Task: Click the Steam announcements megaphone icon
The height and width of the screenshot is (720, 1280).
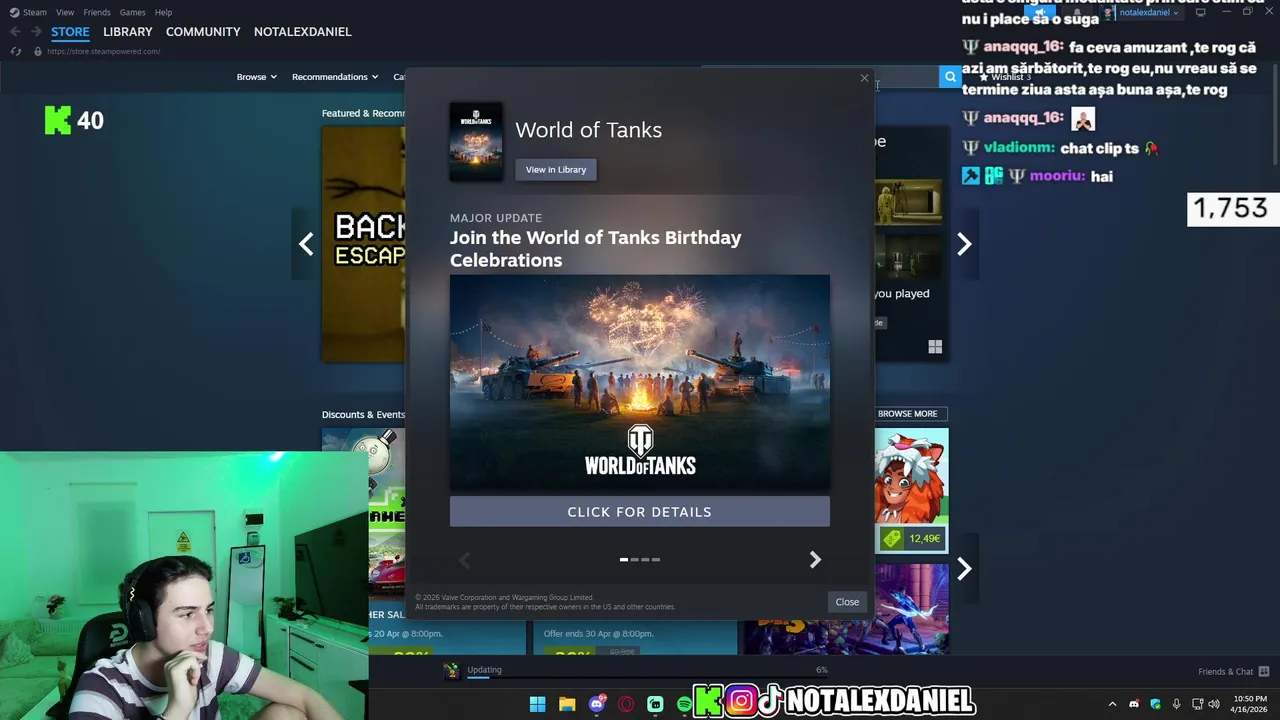Action: [x=1040, y=13]
